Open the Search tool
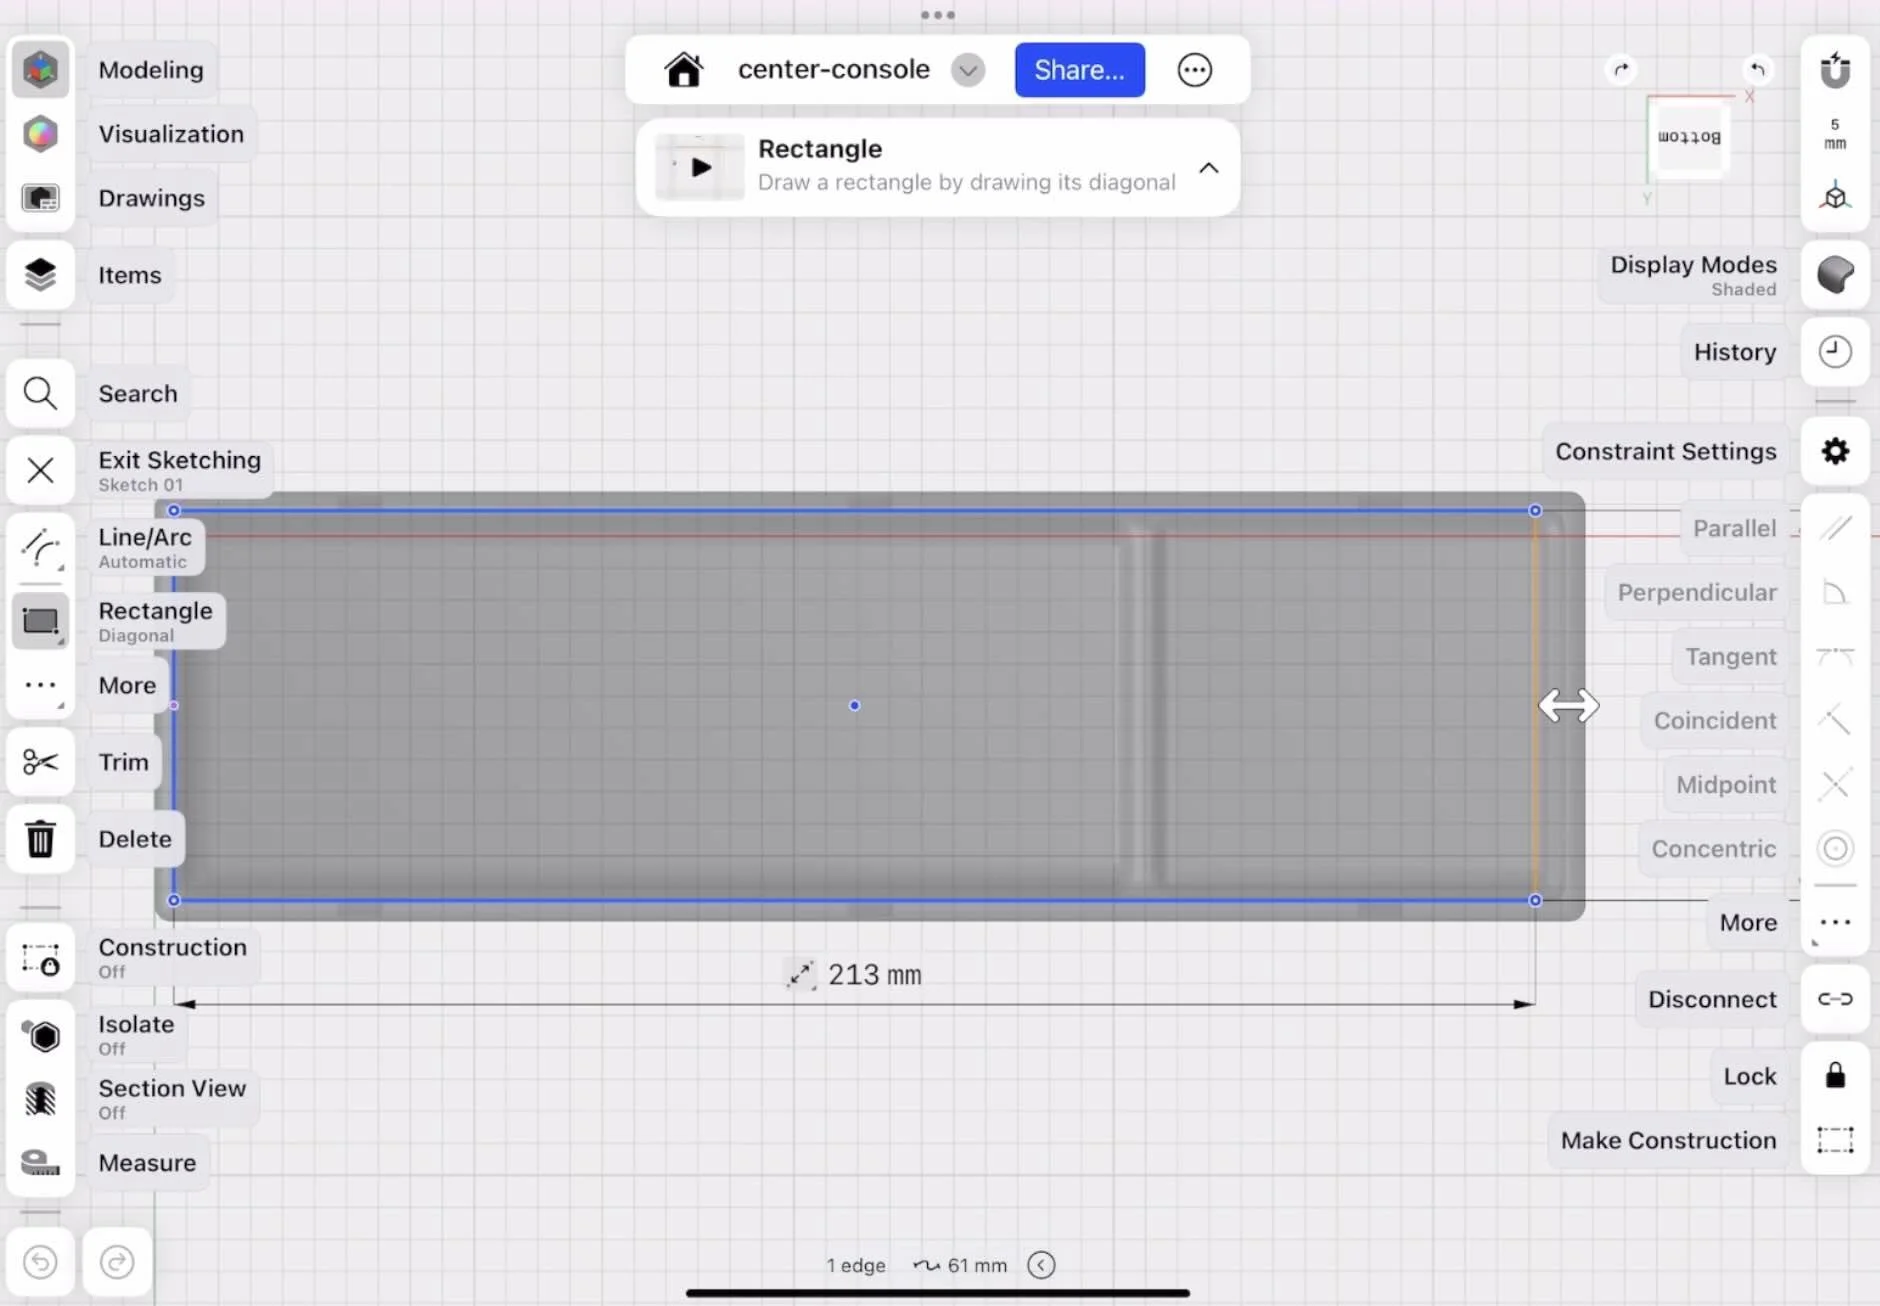This screenshot has height=1306, width=1880. pos(40,393)
